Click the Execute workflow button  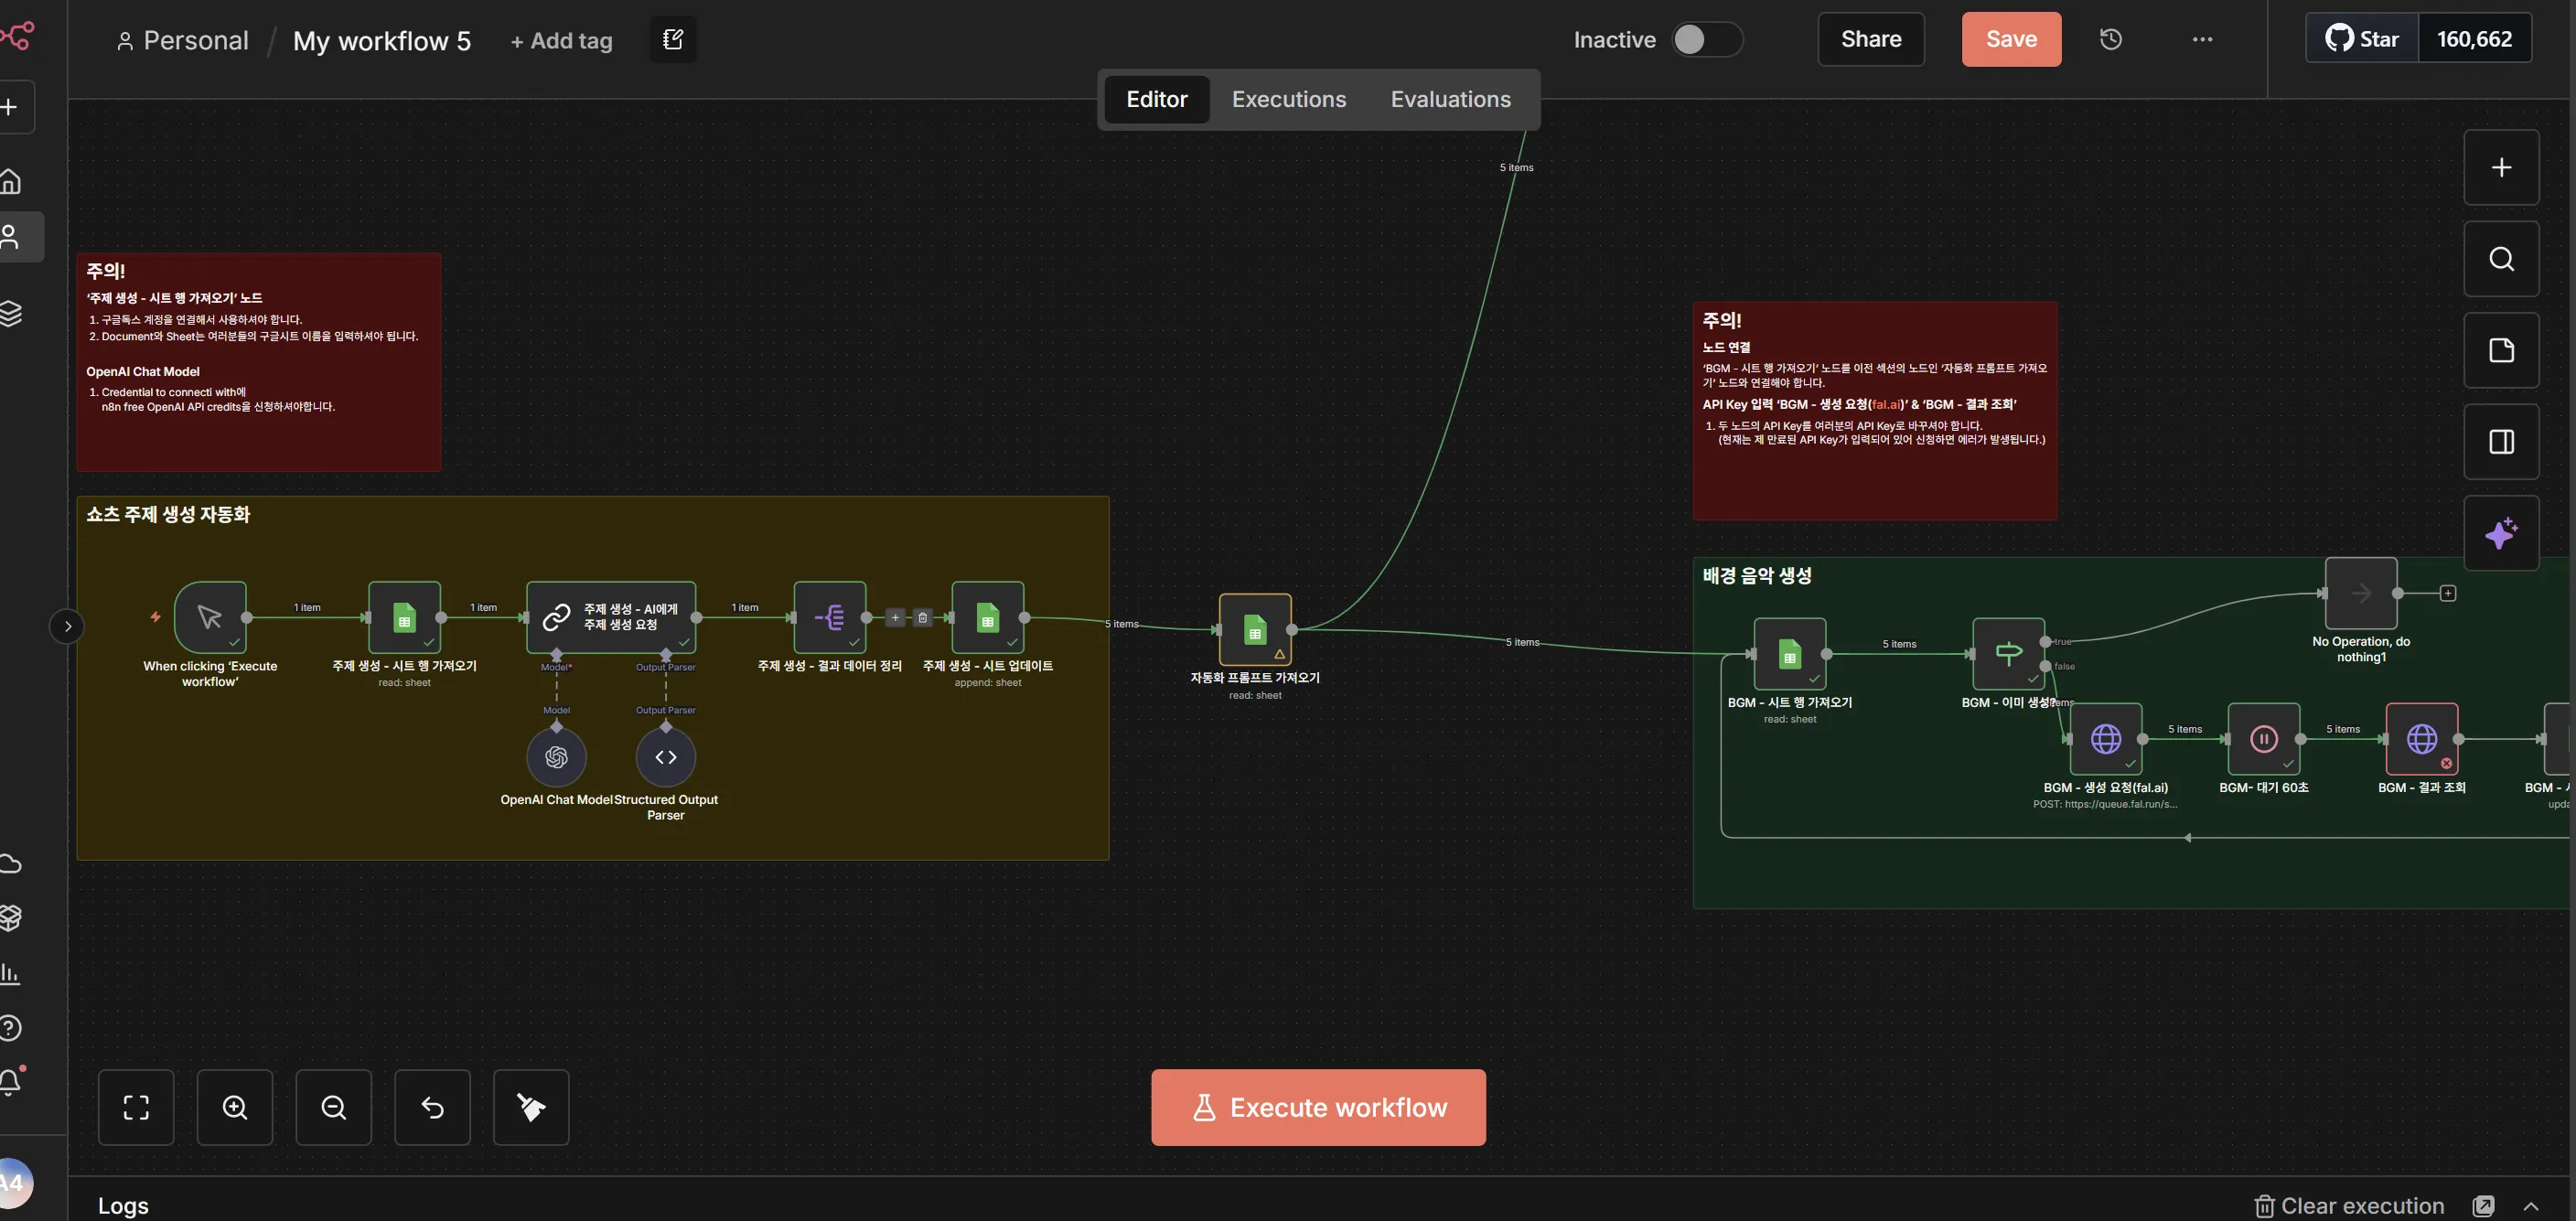(x=1318, y=1107)
